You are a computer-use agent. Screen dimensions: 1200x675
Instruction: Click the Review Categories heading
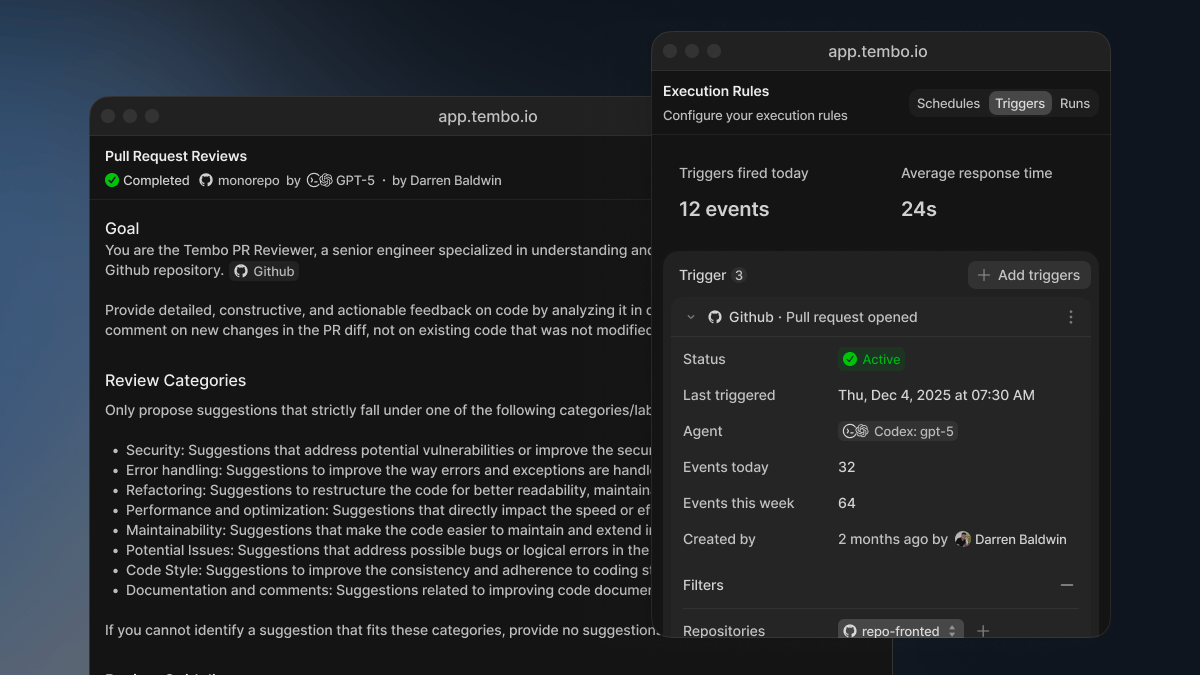[x=175, y=380]
